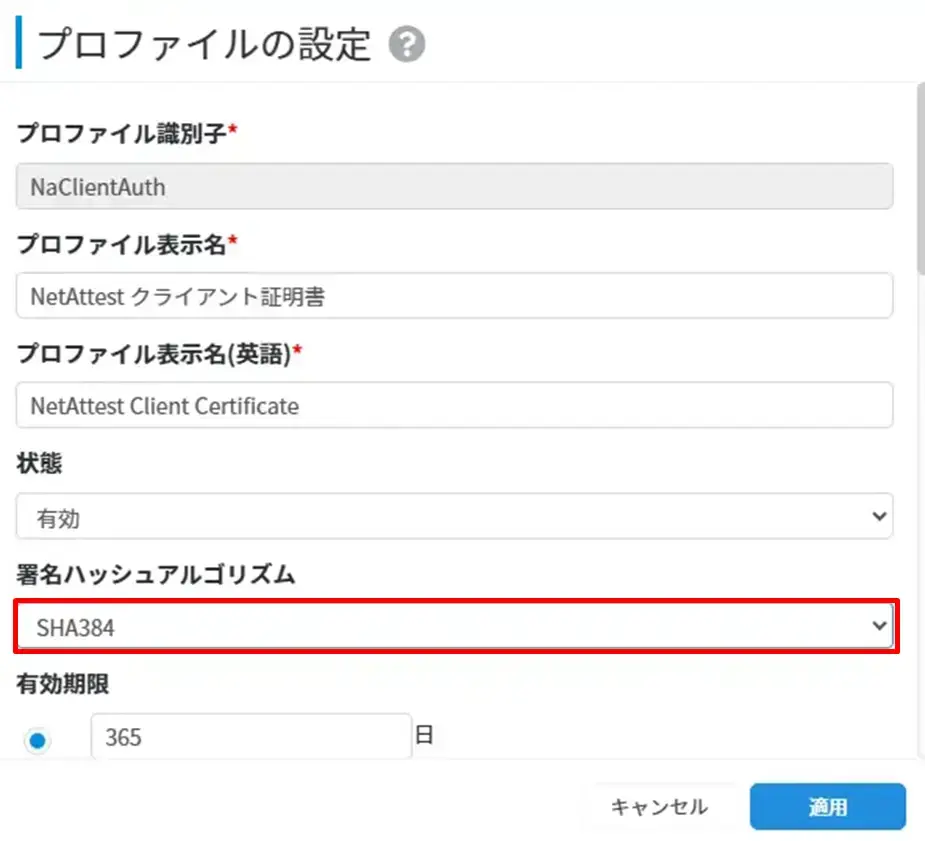Click the NaClientAuth identifier field
The height and width of the screenshot is (841, 925).
[x=454, y=187]
